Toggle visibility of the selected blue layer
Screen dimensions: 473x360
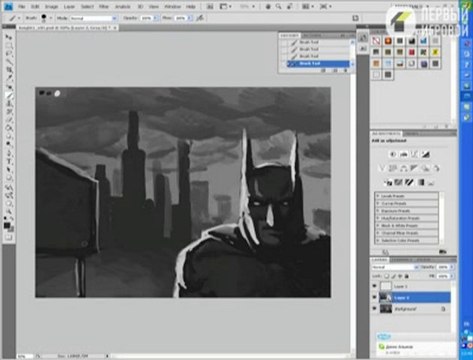click(374, 297)
